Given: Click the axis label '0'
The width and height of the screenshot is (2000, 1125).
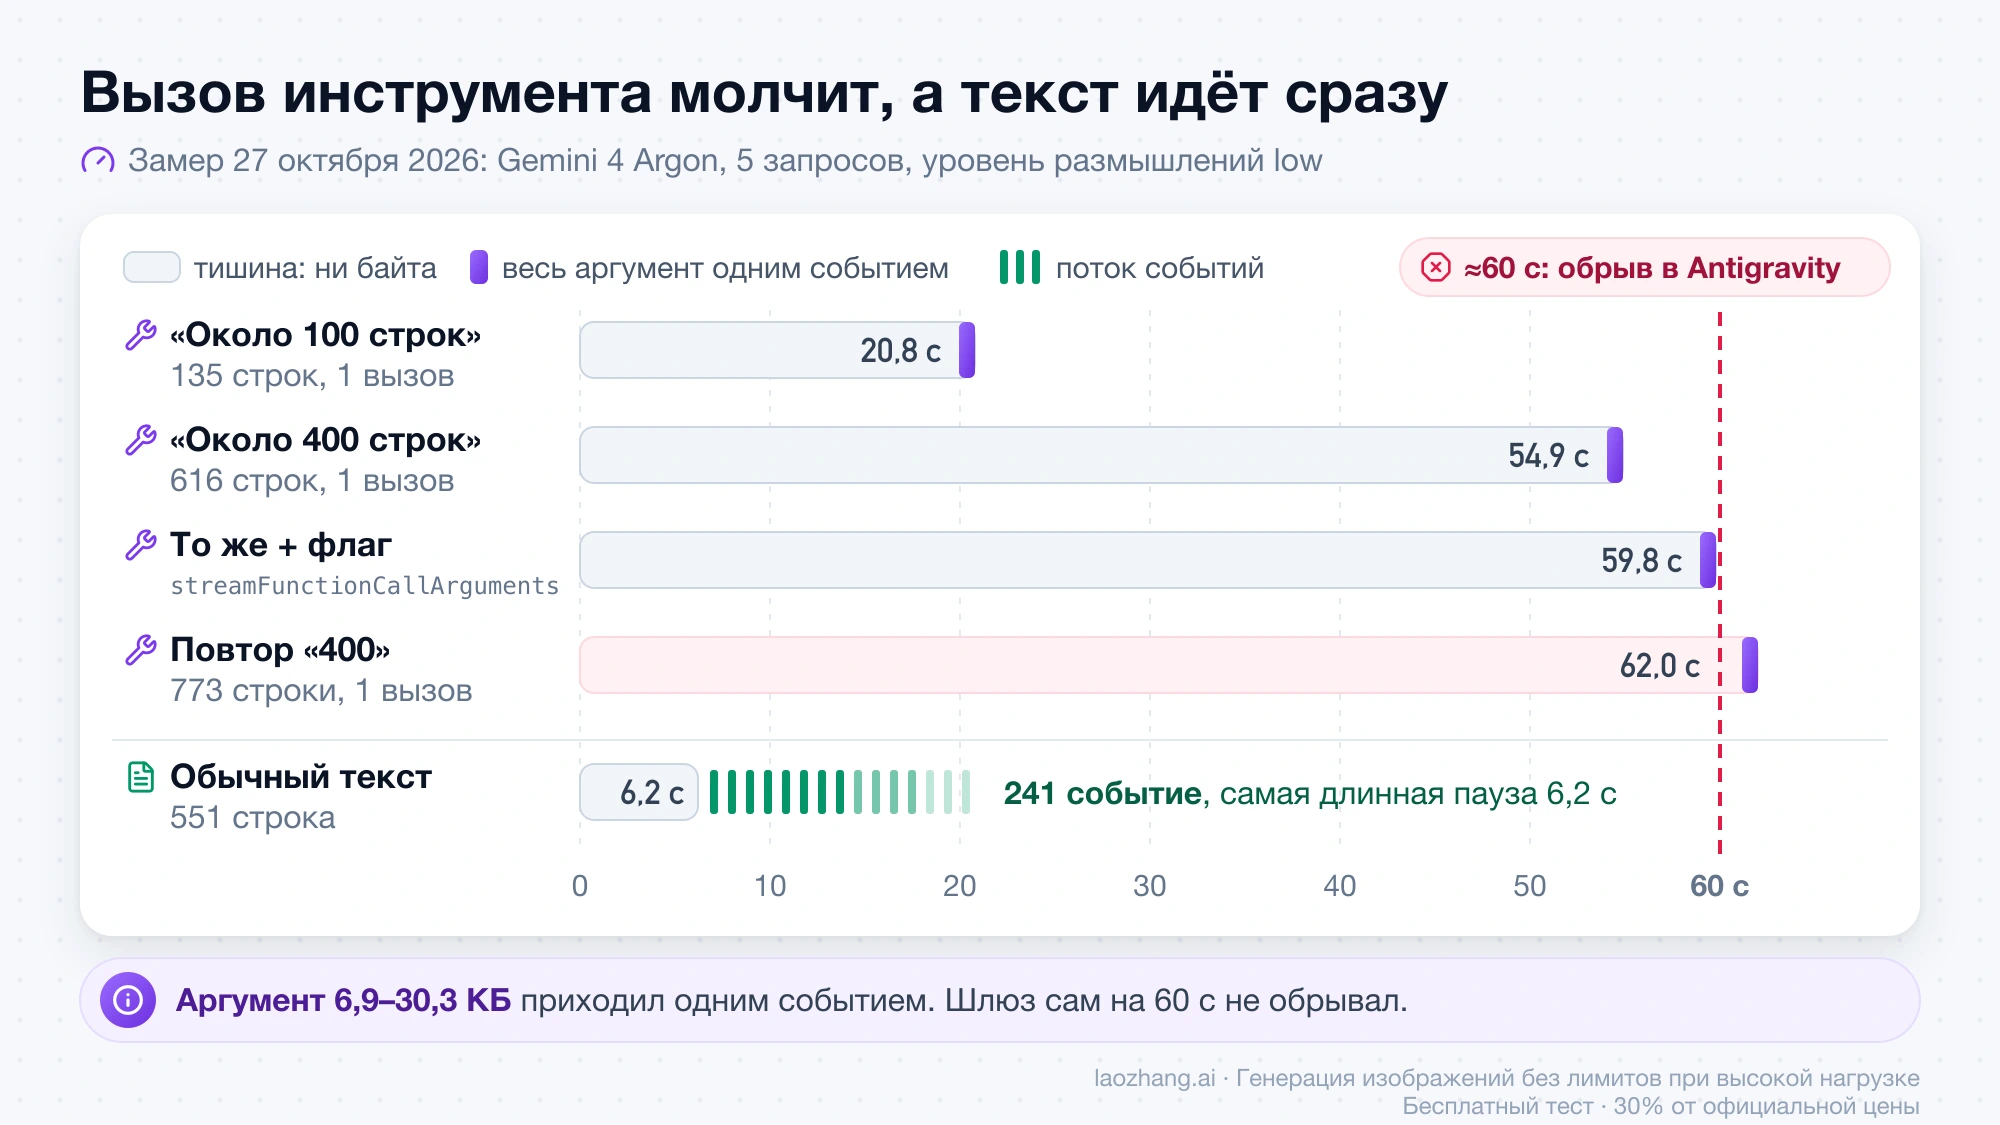Looking at the screenshot, I should 580,886.
